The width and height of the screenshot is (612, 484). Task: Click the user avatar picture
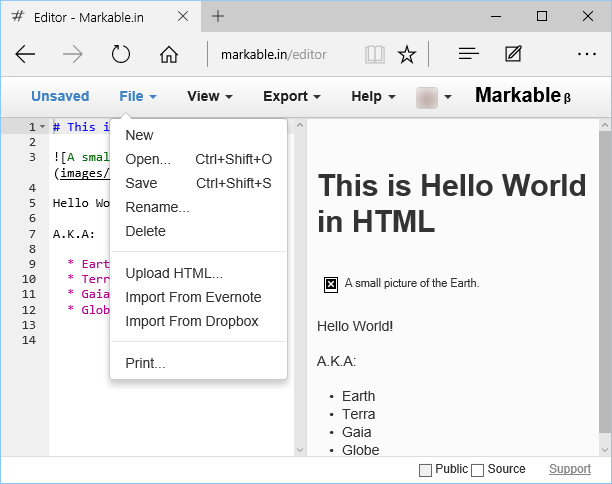[x=427, y=97]
